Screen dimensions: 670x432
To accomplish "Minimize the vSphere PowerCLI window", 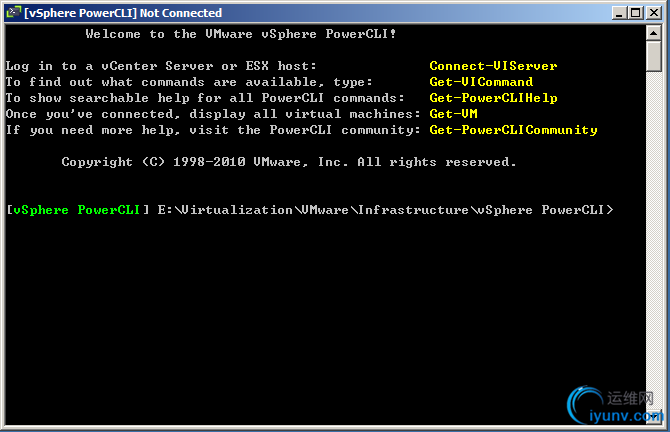I will pyautogui.click(x=621, y=13).
